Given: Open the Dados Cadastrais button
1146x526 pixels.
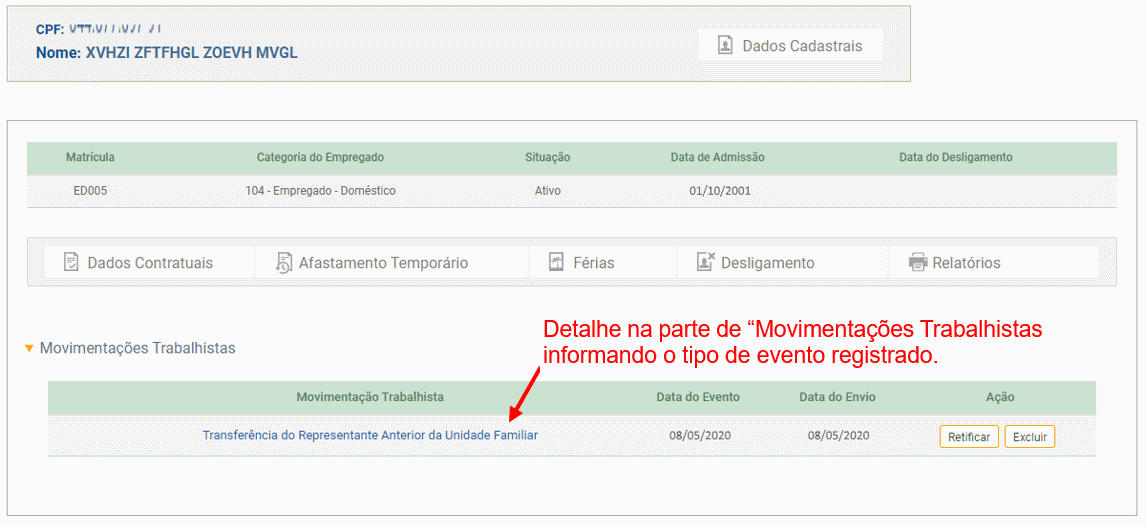Looking at the screenshot, I should tap(791, 46).
